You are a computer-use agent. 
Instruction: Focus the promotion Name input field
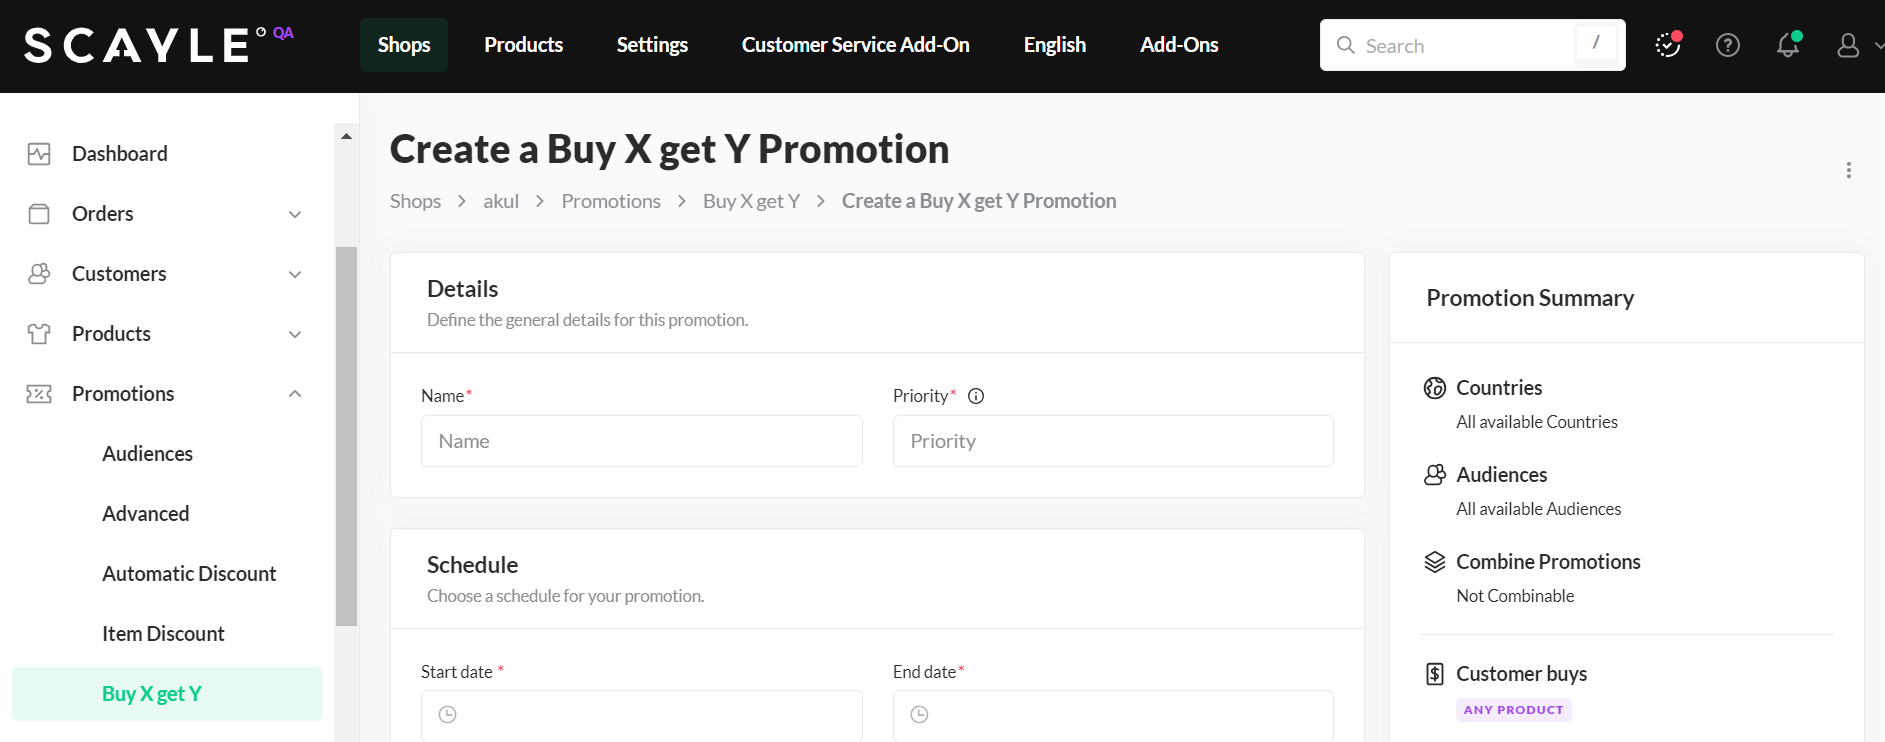tap(641, 441)
